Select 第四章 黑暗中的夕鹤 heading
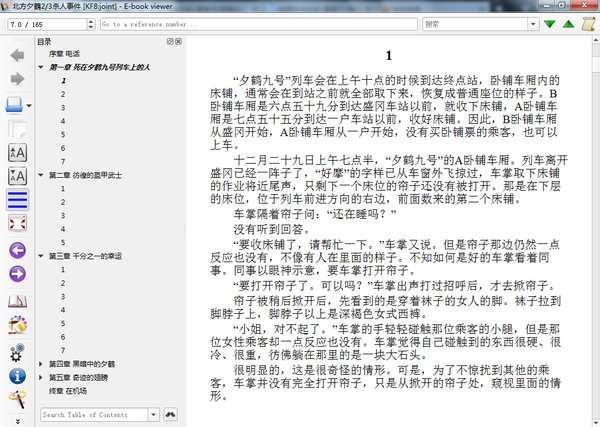 point(82,363)
